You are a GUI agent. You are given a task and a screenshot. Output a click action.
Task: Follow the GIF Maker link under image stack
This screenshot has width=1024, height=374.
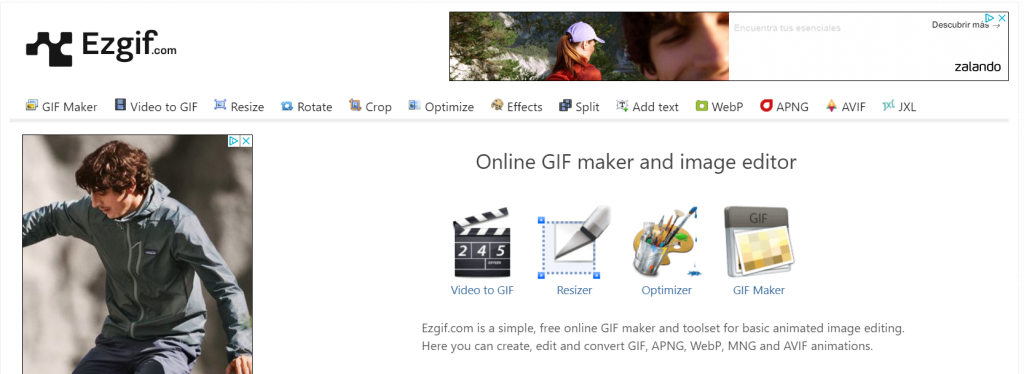(759, 290)
